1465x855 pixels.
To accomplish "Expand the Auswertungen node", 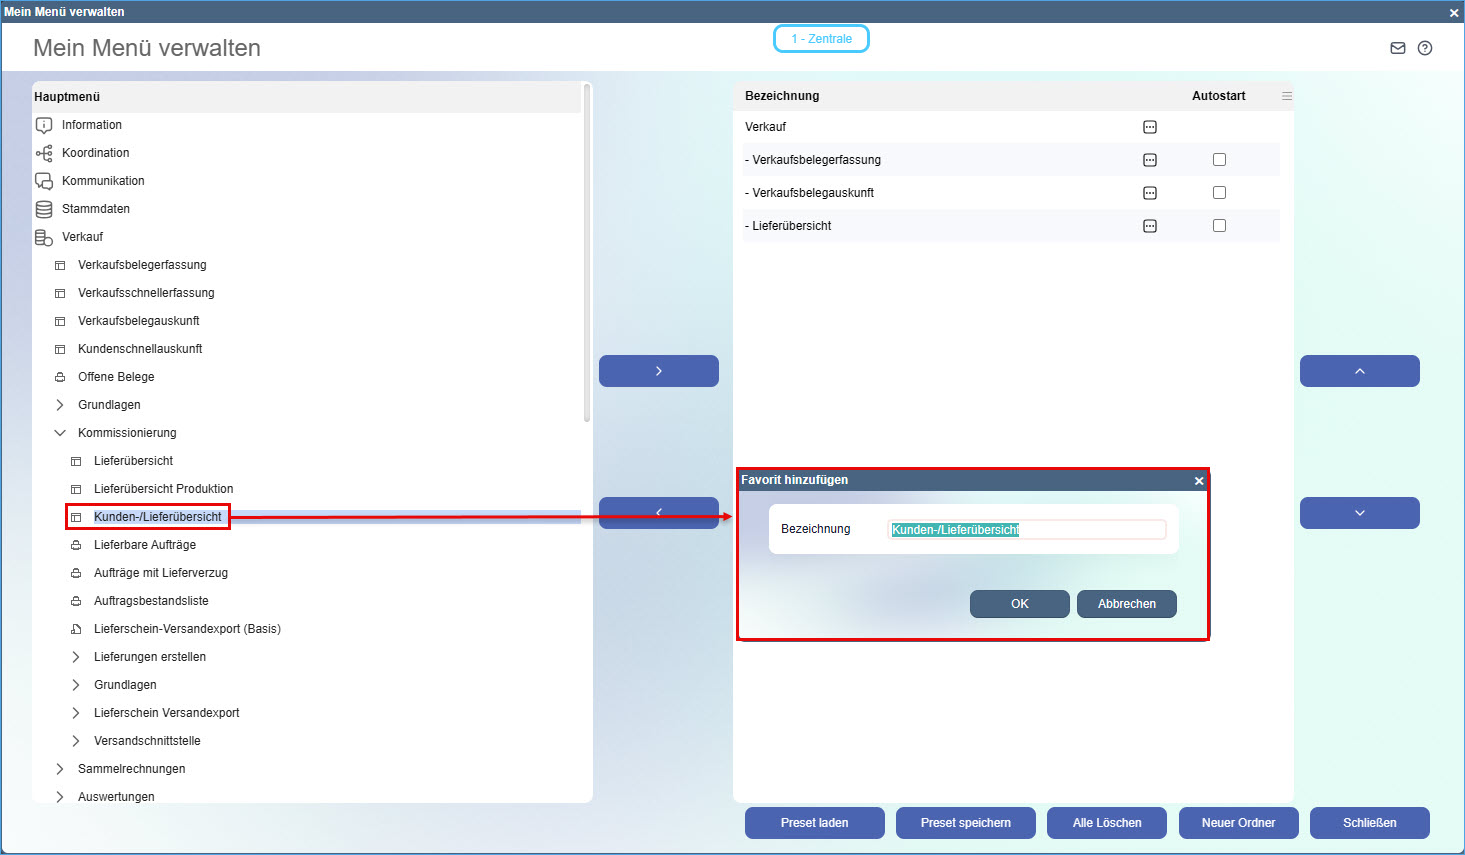I will (60, 797).
